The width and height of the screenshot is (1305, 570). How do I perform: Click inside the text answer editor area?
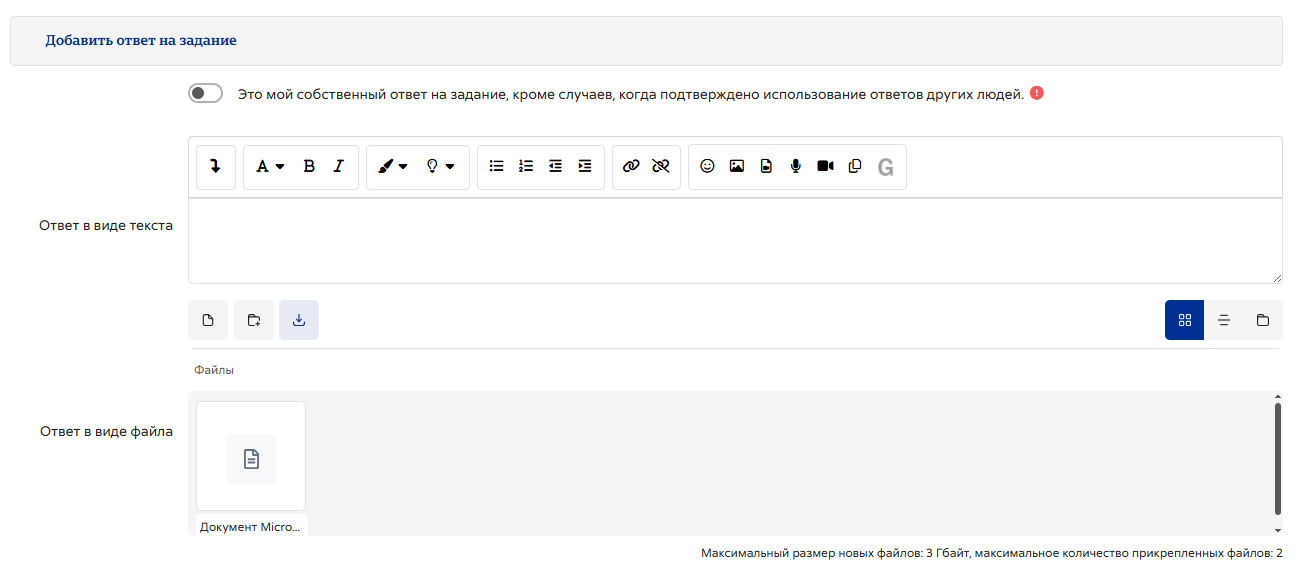click(735, 241)
